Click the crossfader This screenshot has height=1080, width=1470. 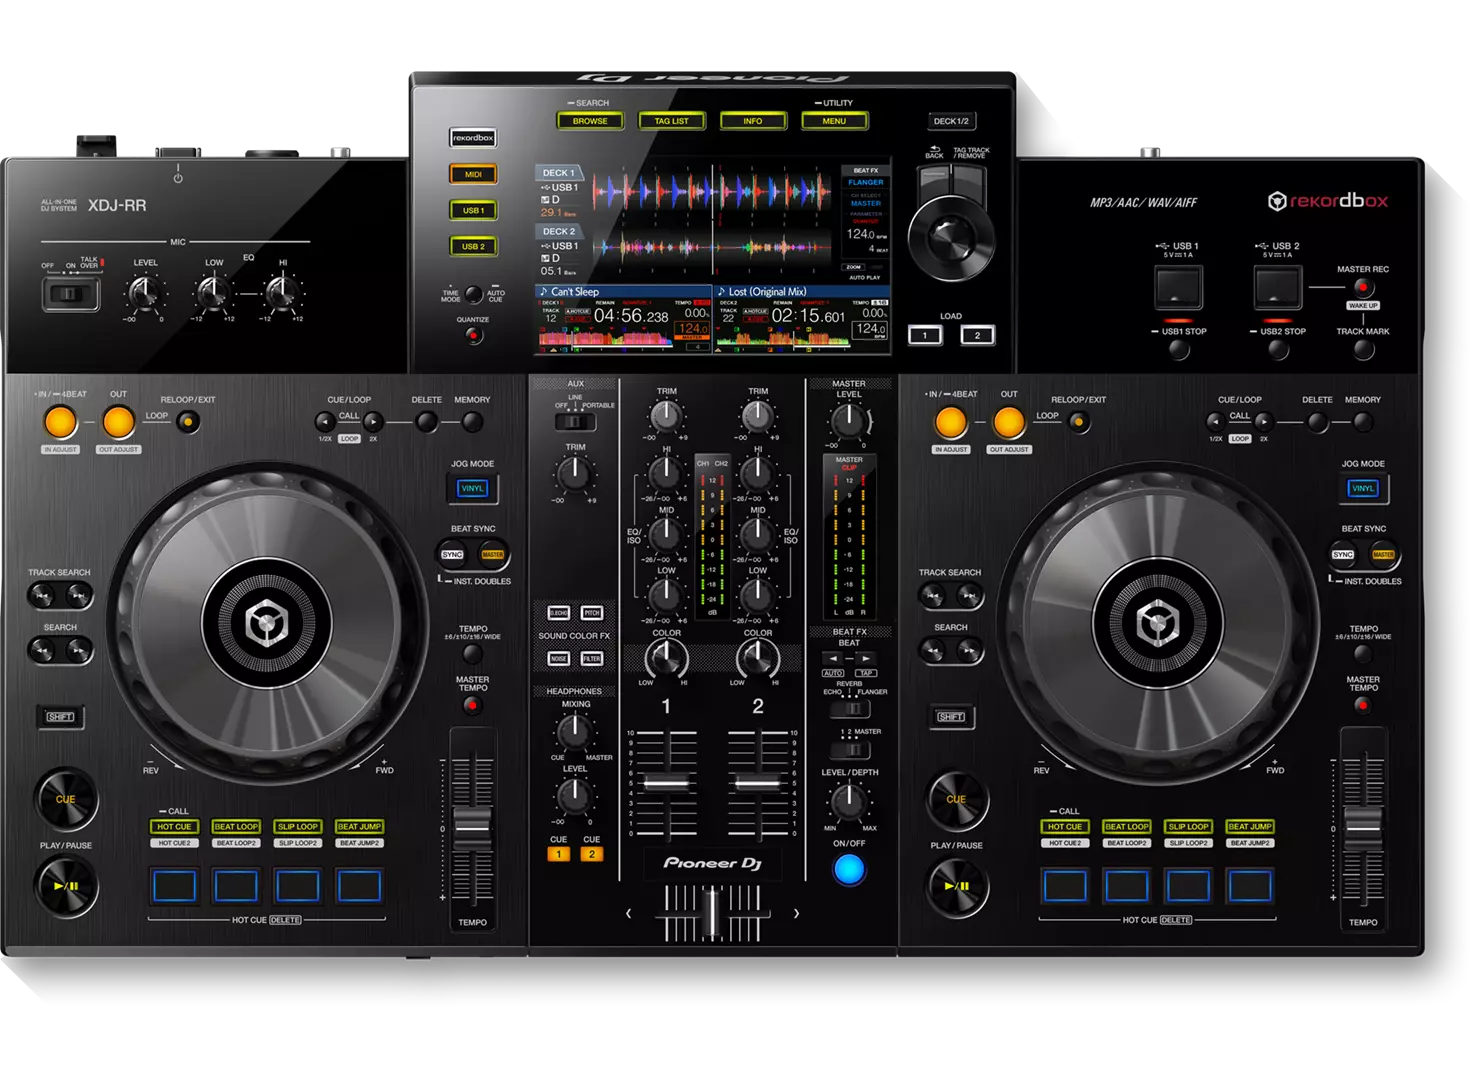pos(712,913)
